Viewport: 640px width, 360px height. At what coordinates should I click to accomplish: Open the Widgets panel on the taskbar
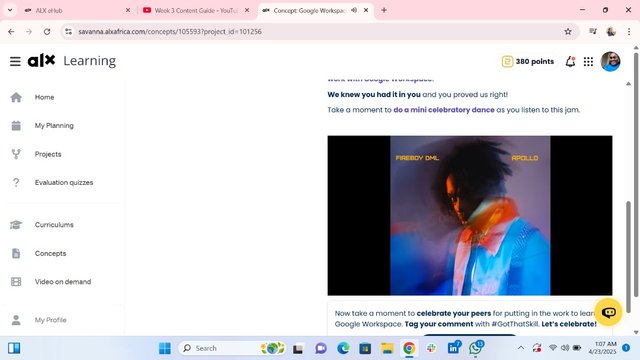pos(14,348)
